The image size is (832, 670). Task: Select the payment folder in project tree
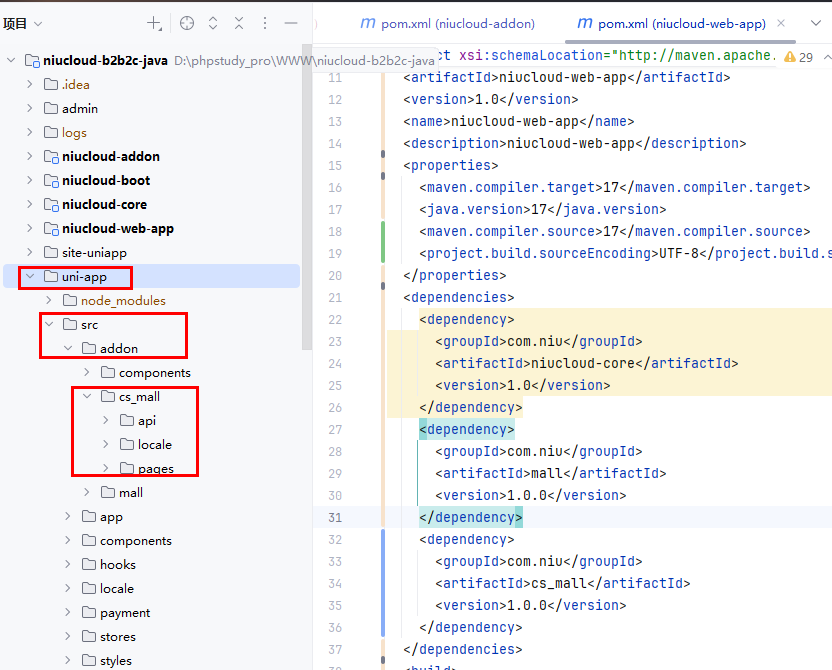tap(124, 613)
